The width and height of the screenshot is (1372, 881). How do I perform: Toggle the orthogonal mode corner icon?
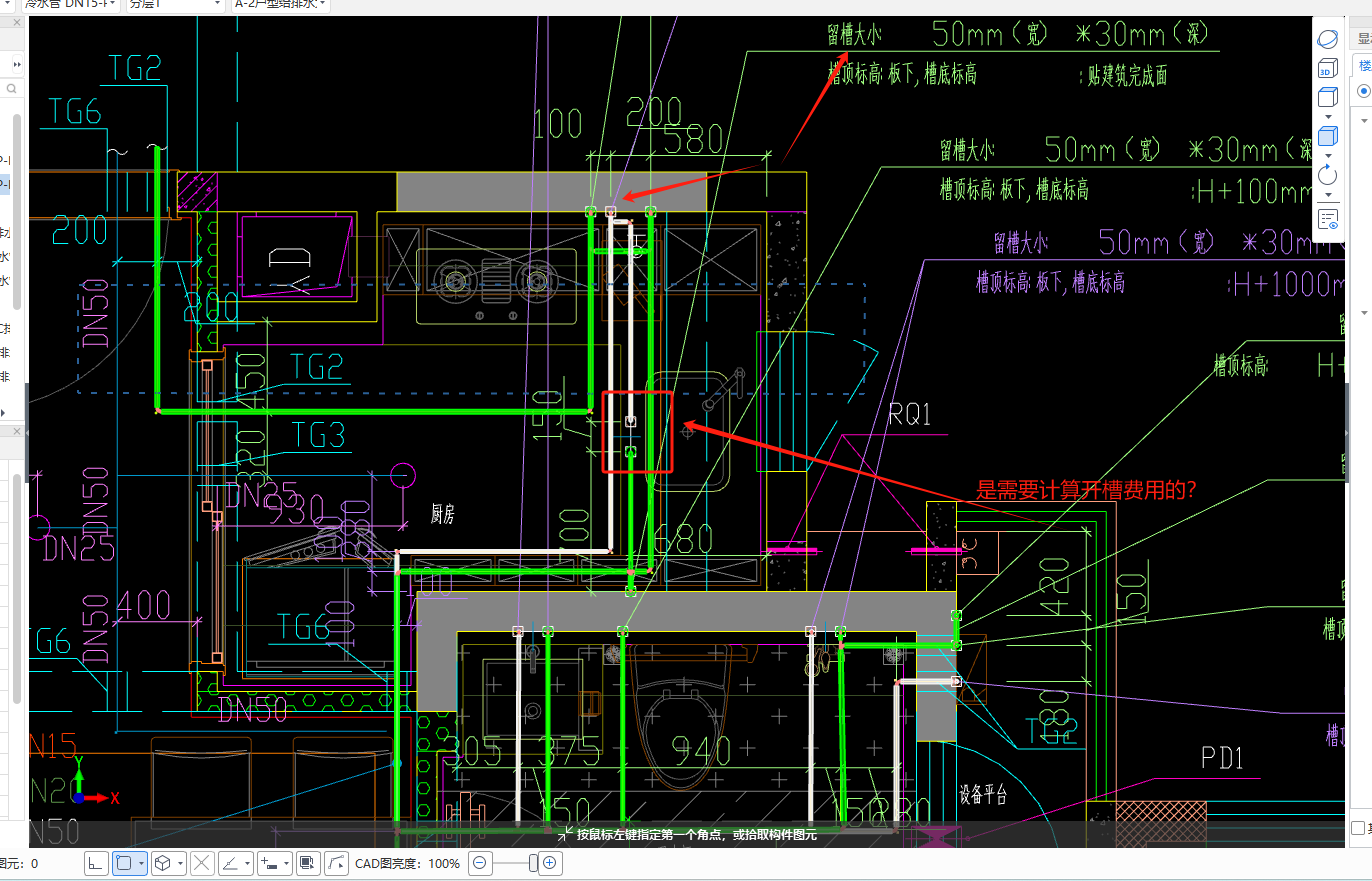(96, 862)
